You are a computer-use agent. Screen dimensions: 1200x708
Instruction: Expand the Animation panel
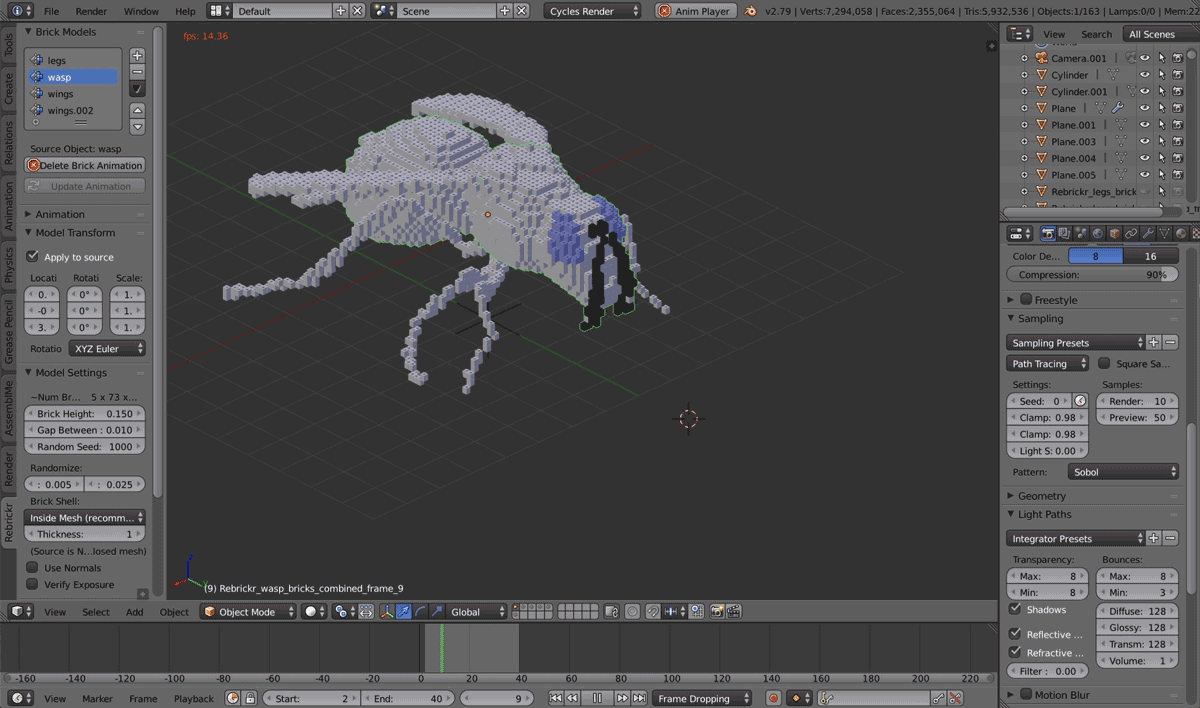click(x=60, y=214)
